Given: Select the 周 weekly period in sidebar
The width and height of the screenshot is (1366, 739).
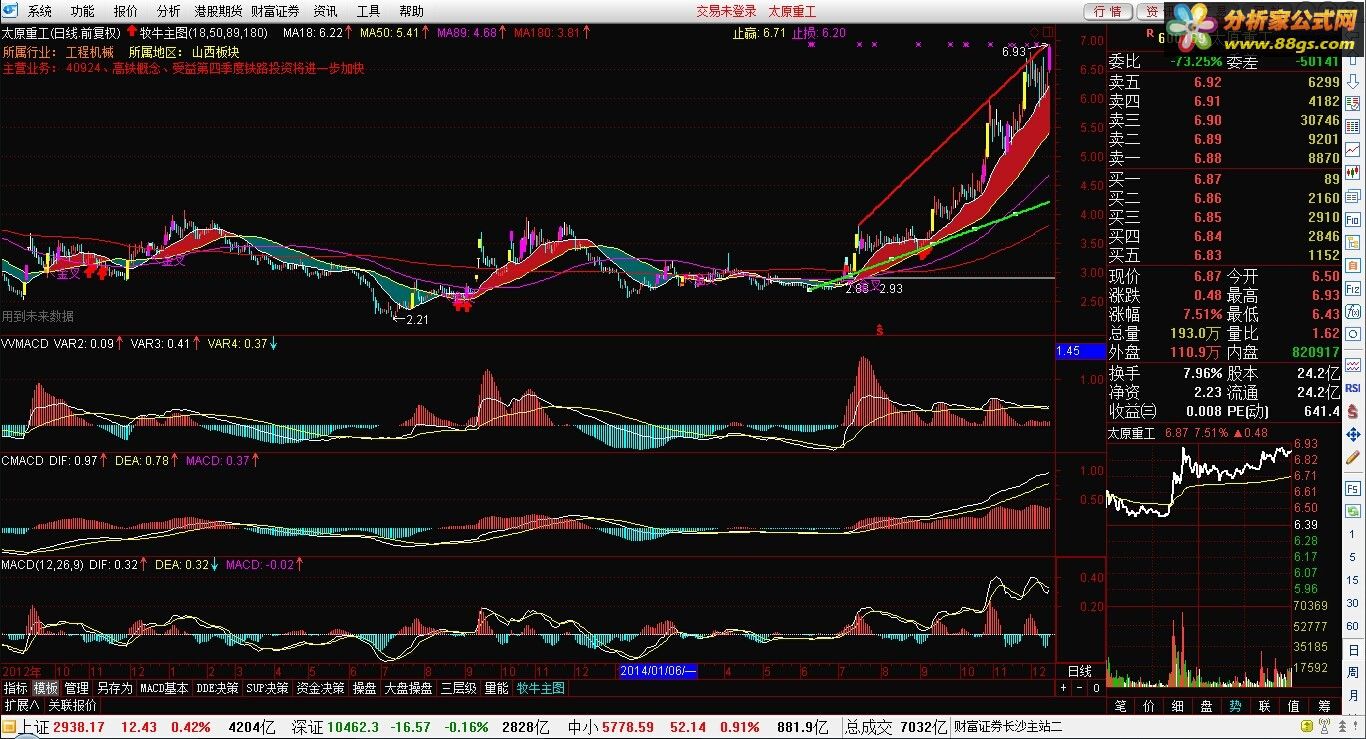Looking at the screenshot, I should (x=1352, y=671).
